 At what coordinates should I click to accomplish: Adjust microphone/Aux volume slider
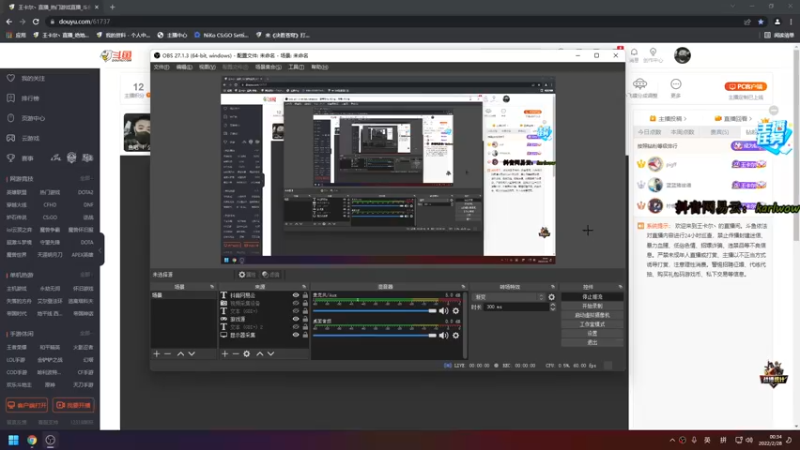[374, 311]
